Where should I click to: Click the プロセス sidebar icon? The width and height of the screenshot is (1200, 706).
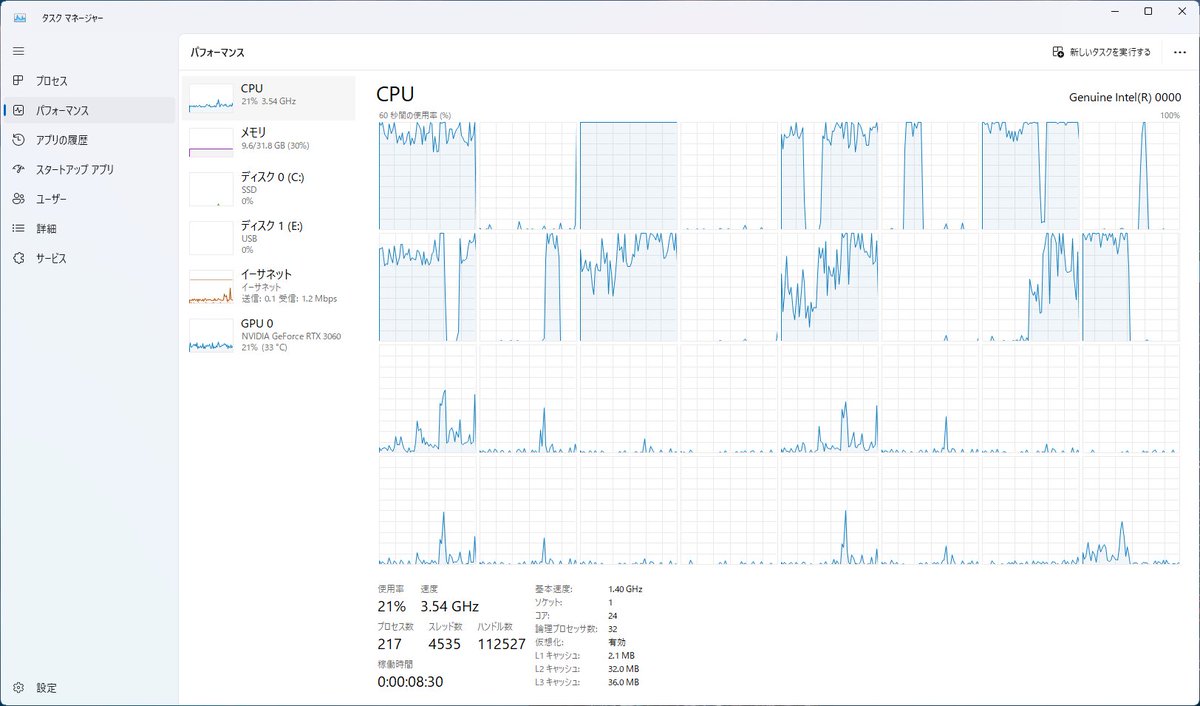click(x=19, y=81)
